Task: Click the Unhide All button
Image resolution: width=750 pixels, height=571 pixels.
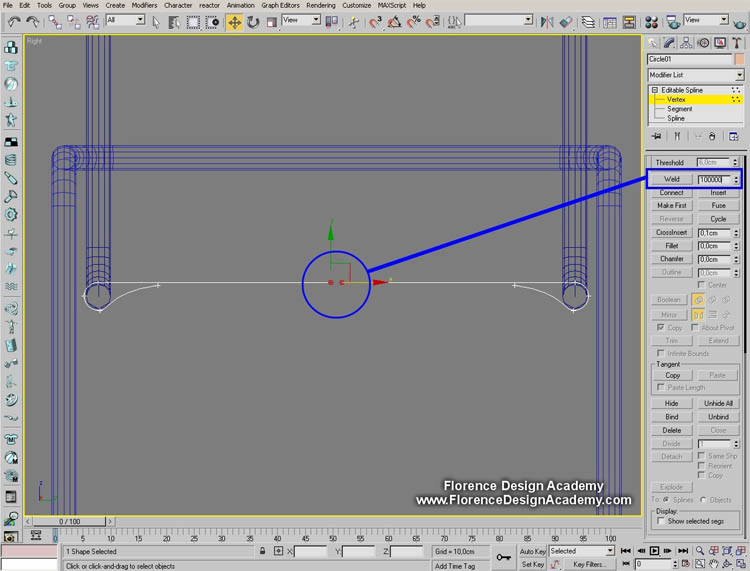Action: (x=718, y=403)
